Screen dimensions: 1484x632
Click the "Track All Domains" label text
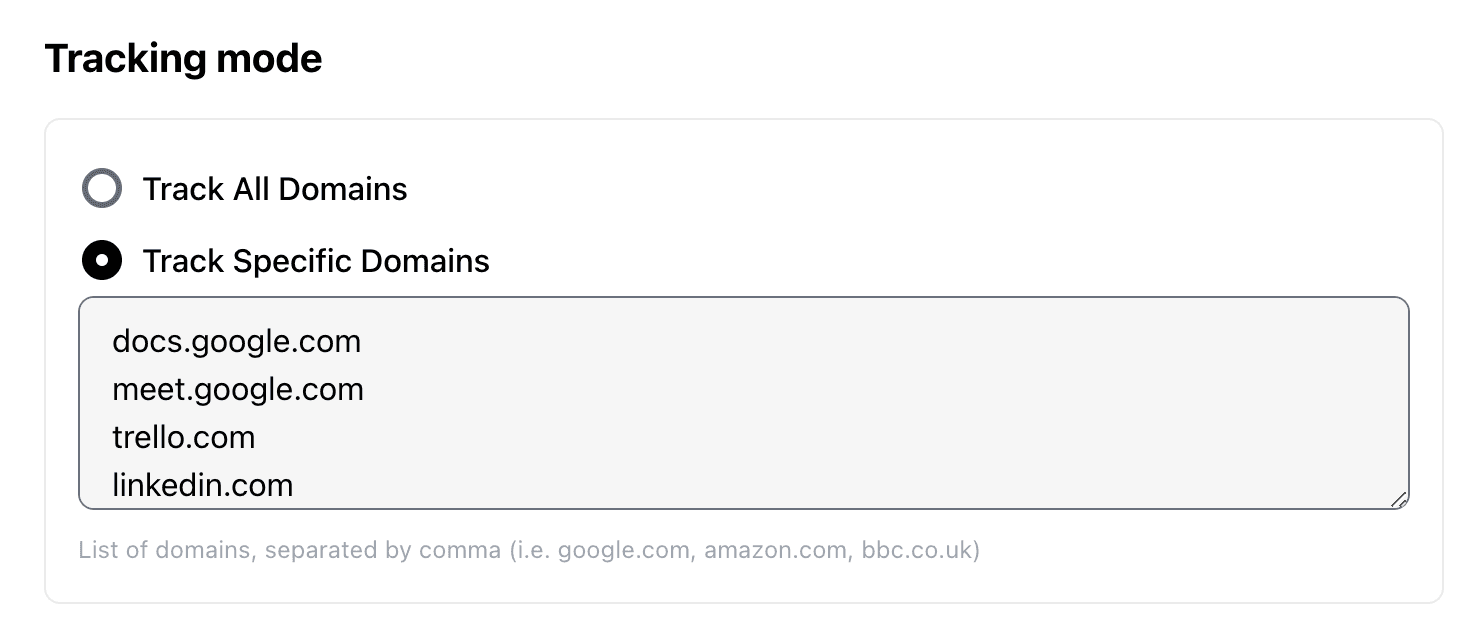[x=275, y=189]
